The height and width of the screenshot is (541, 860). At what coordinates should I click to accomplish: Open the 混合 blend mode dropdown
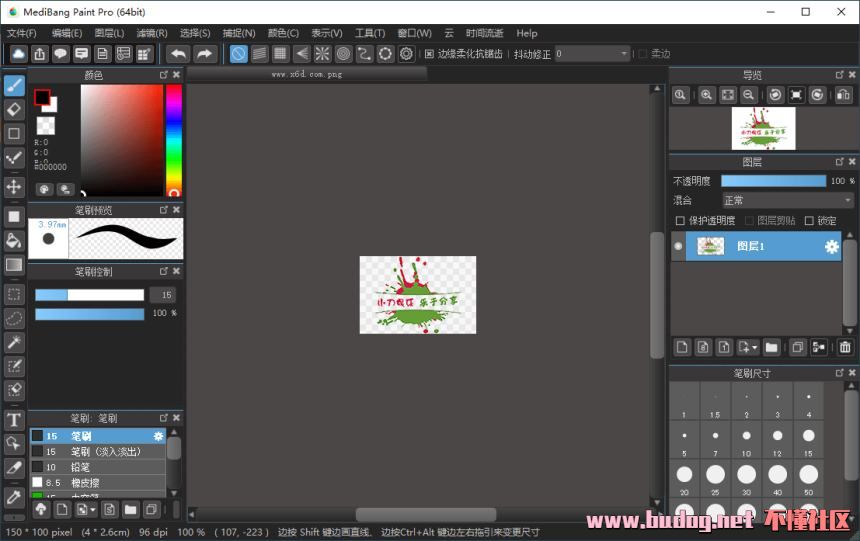click(x=788, y=200)
